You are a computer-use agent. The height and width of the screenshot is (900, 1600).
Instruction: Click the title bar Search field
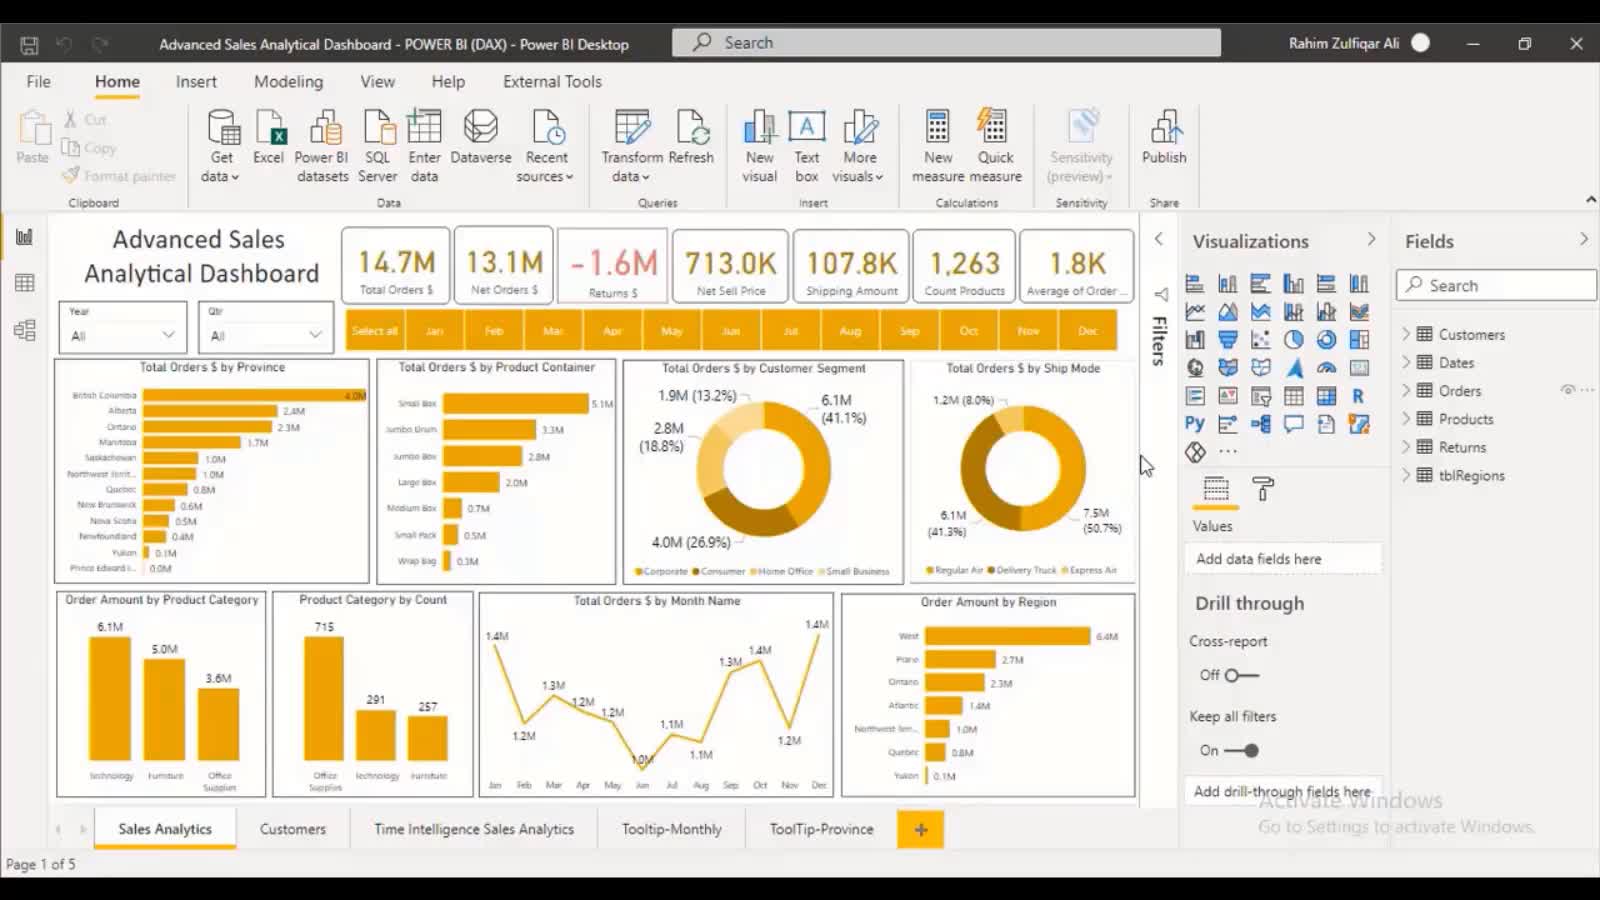click(946, 43)
